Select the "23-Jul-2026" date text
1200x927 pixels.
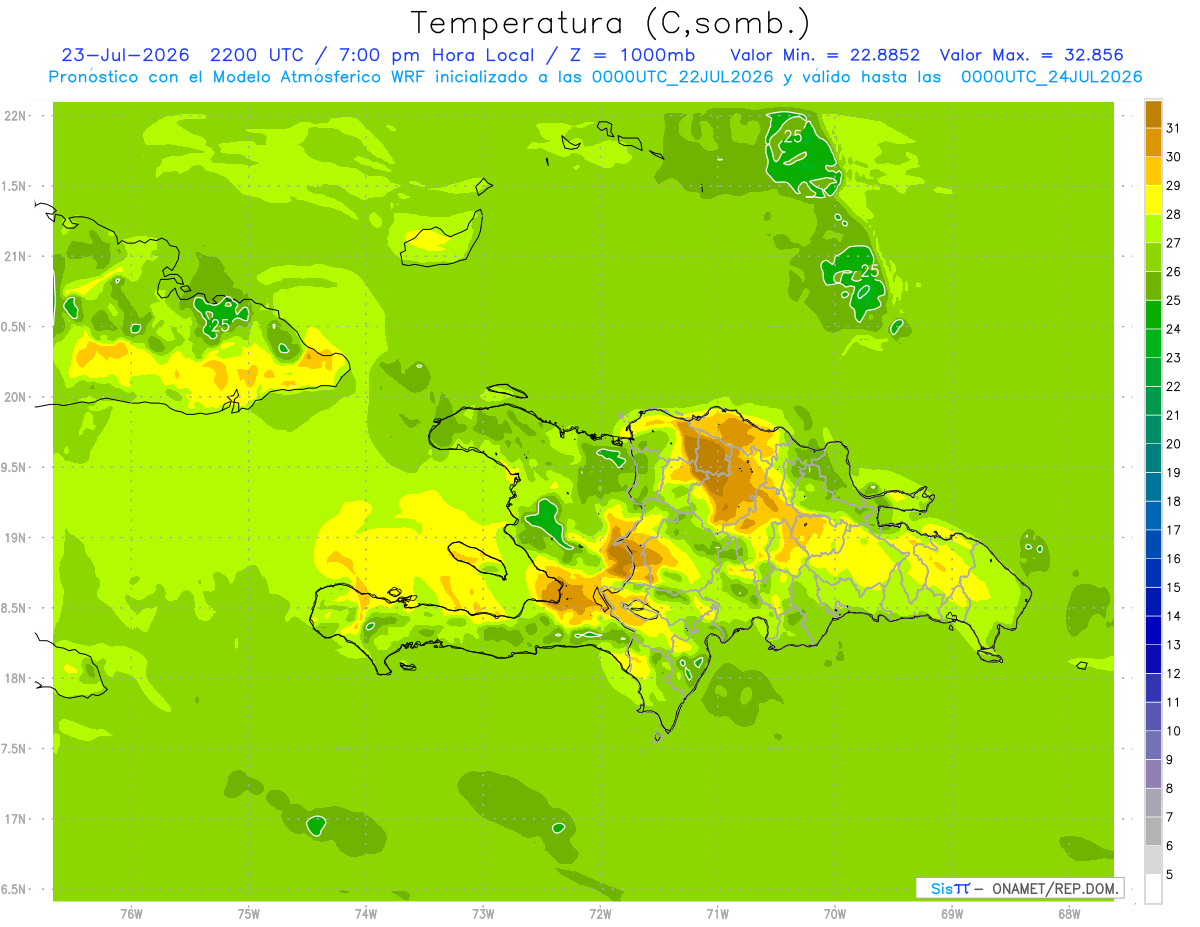point(125,55)
